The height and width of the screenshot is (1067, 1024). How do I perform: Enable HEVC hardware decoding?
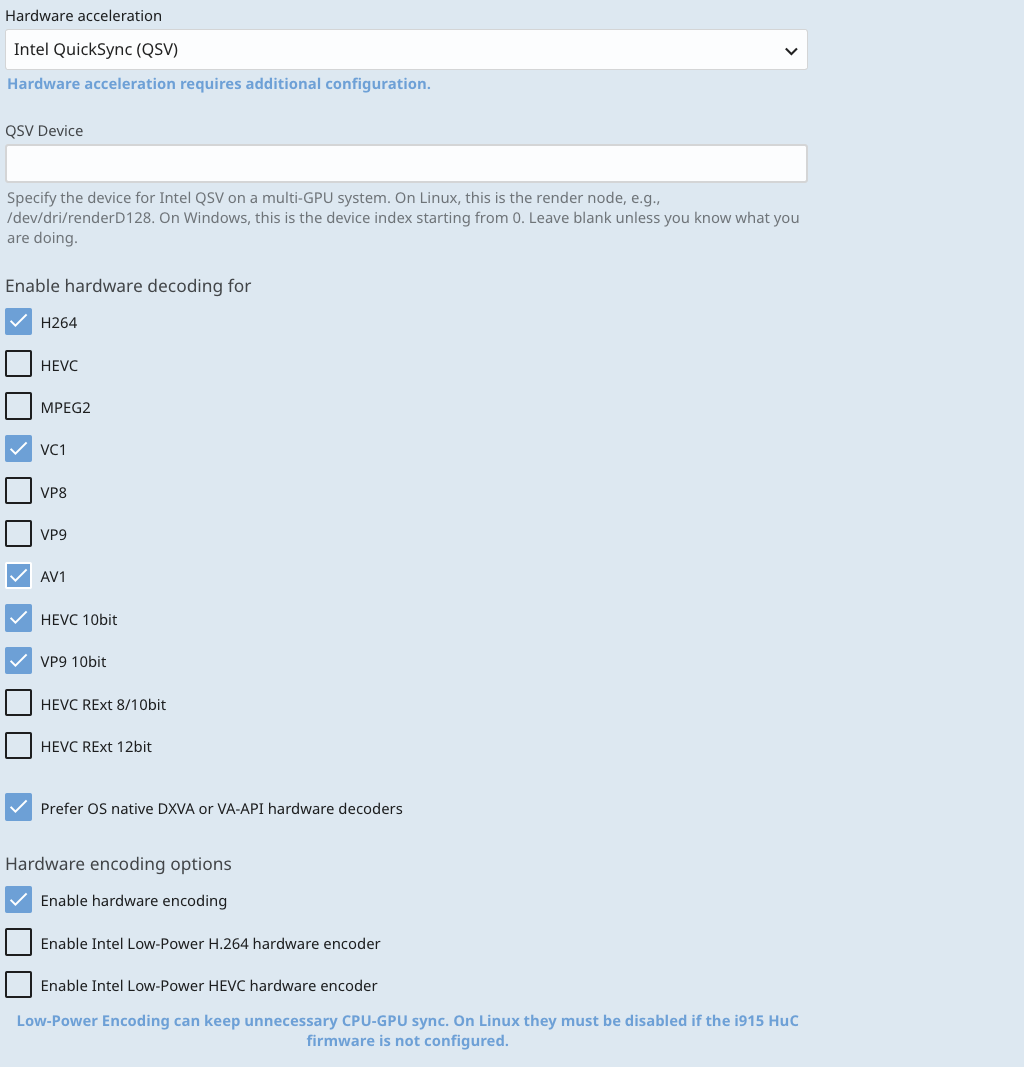pyautogui.click(x=19, y=364)
